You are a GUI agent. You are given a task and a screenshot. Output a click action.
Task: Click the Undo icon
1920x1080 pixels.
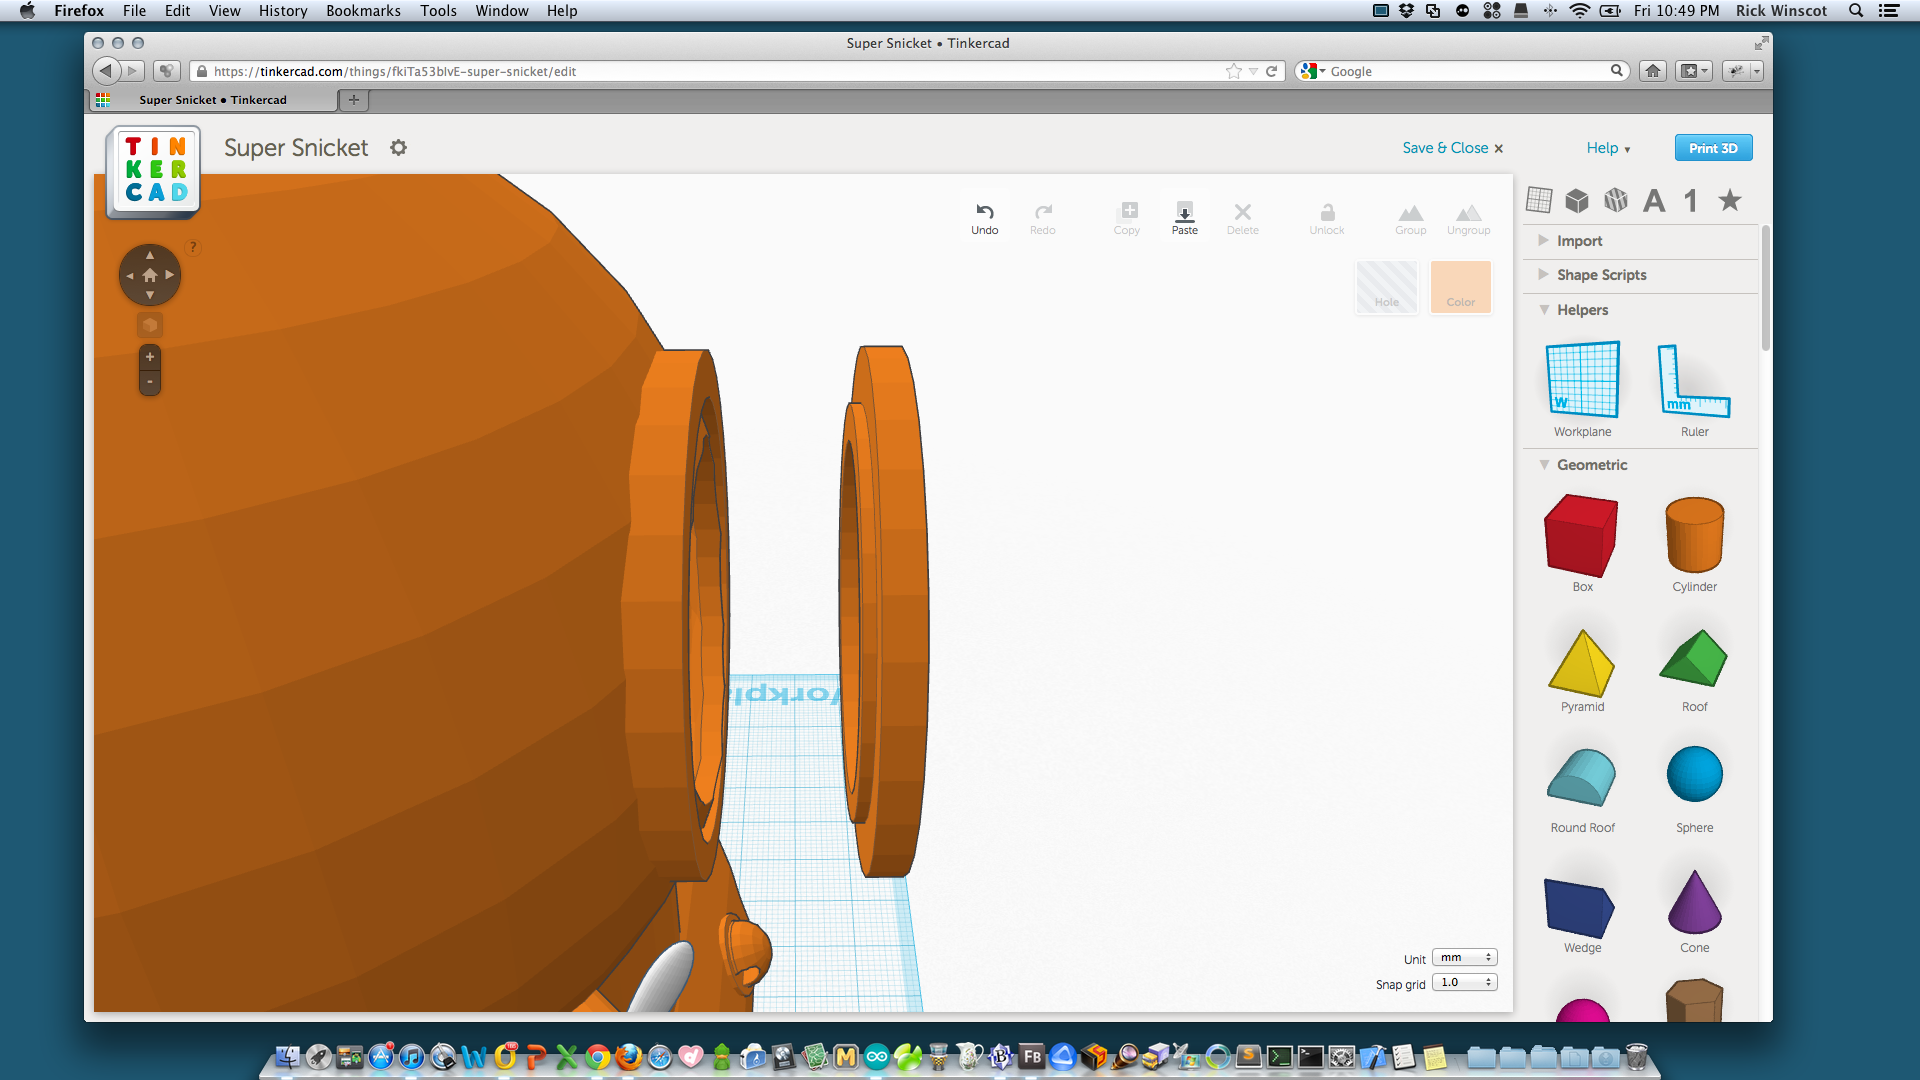pyautogui.click(x=984, y=212)
